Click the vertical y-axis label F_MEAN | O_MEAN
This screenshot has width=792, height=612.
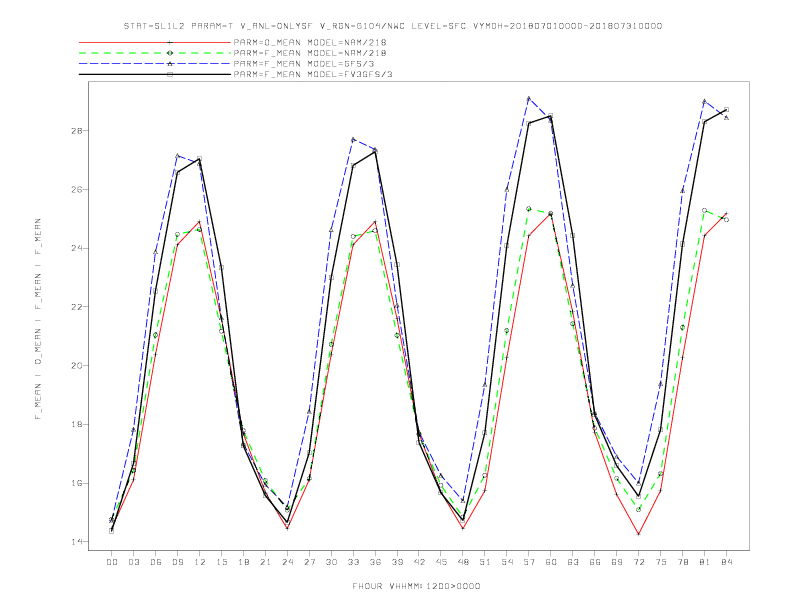pos(38,319)
